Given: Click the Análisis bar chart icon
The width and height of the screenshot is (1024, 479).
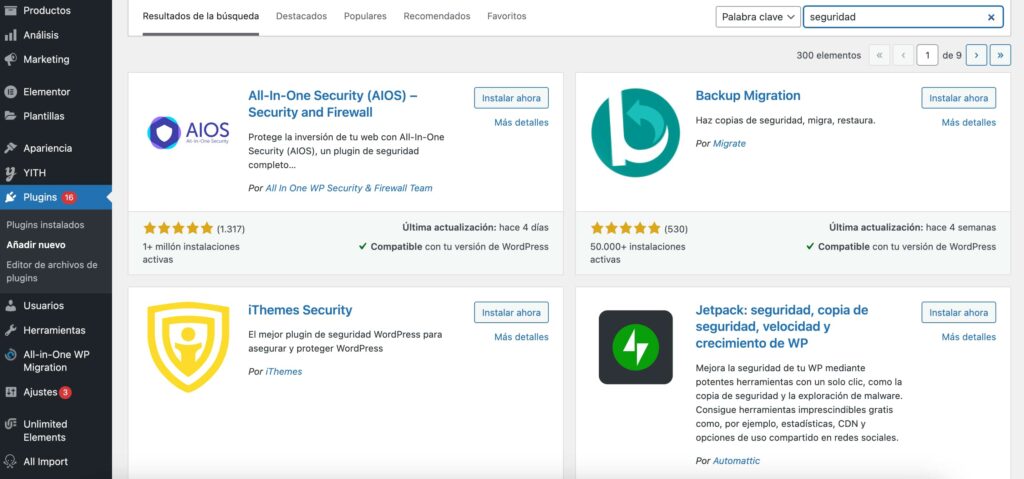Looking at the screenshot, I should click(x=10, y=35).
